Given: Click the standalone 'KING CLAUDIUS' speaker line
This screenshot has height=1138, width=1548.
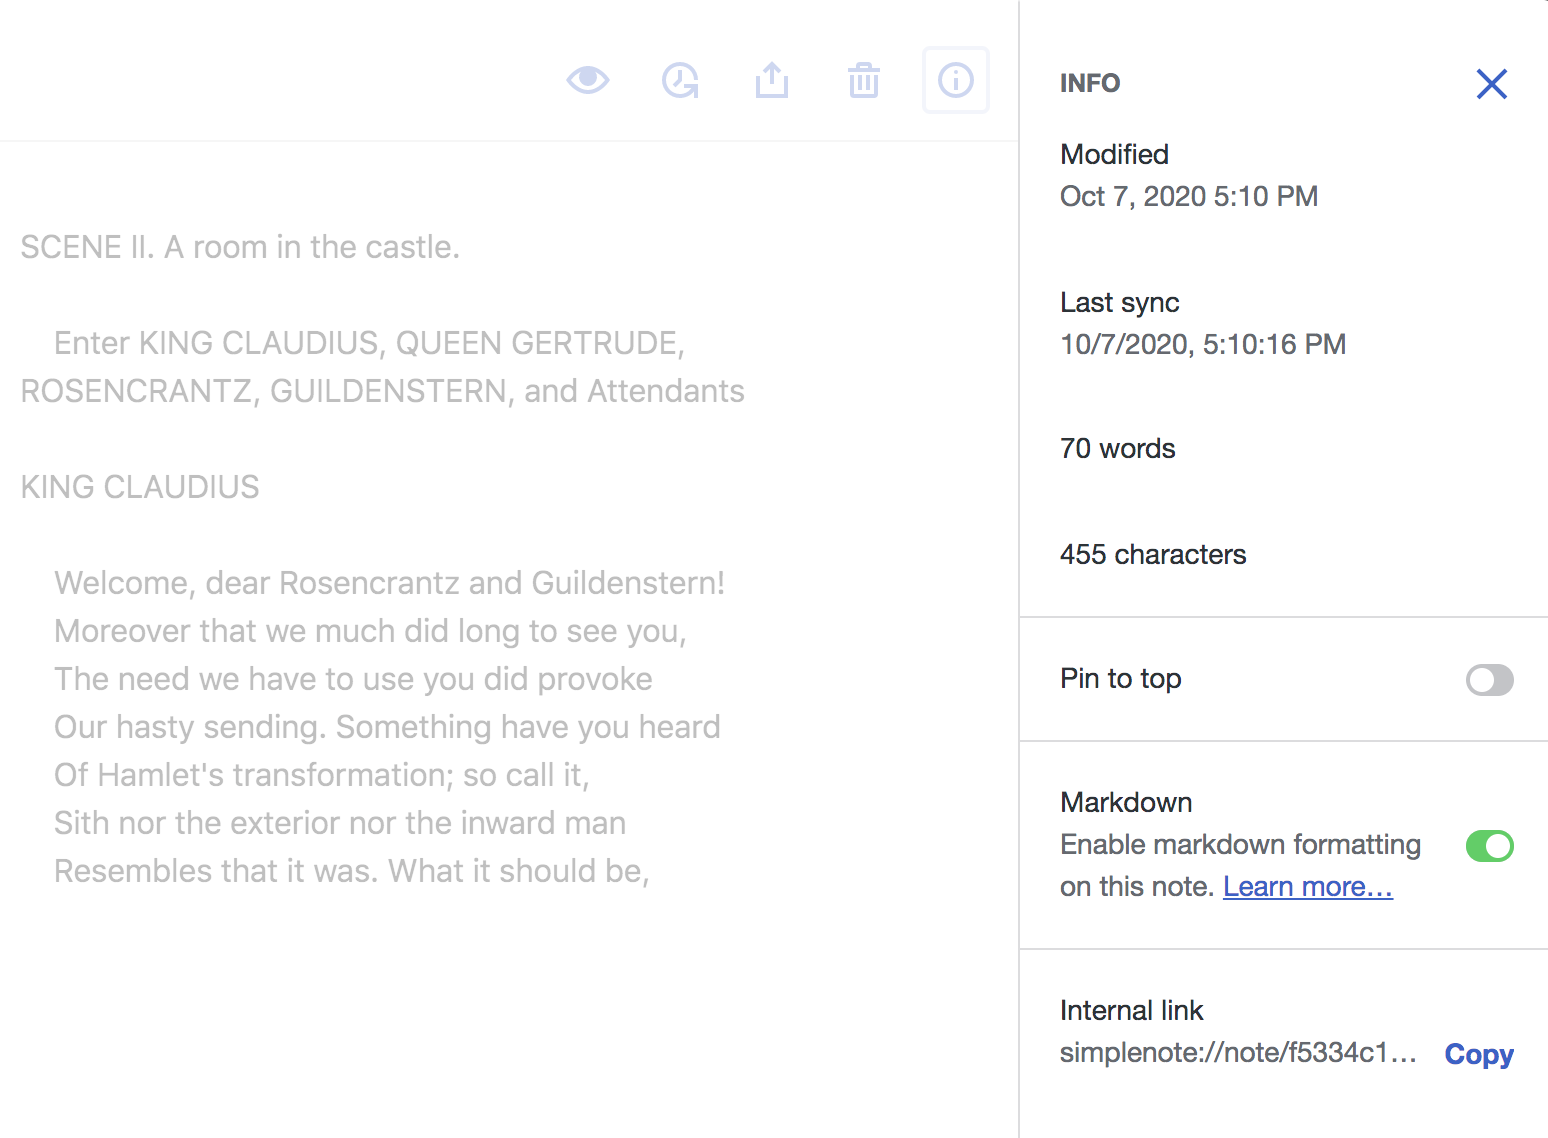Looking at the screenshot, I should tap(140, 487).
